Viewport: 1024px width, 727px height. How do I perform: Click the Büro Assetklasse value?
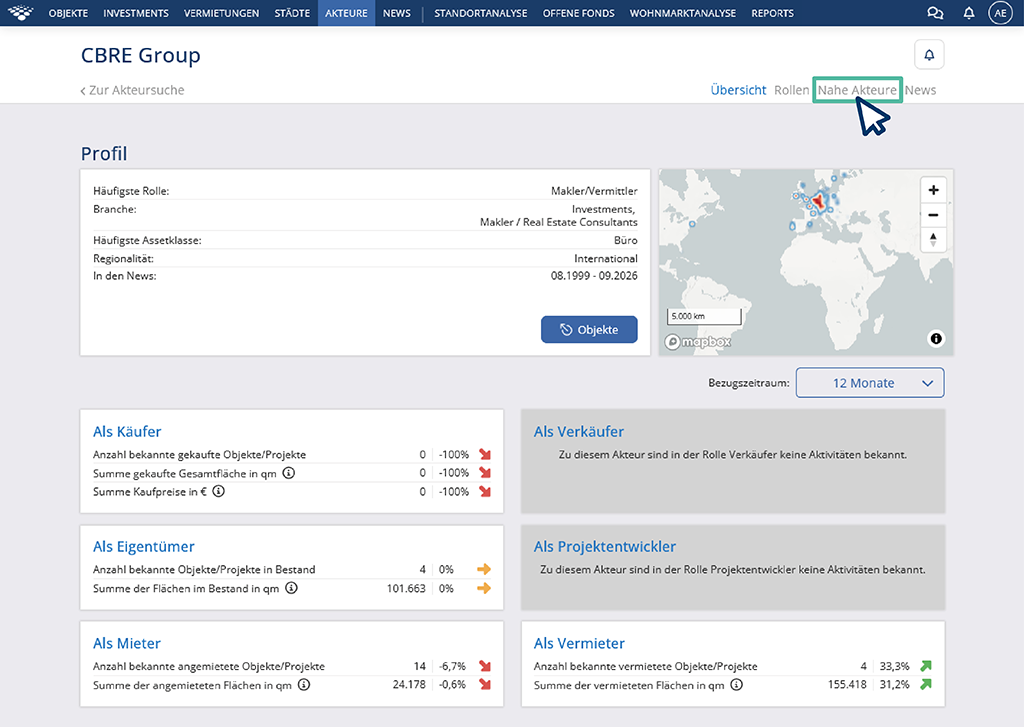[x=626, y=240]
